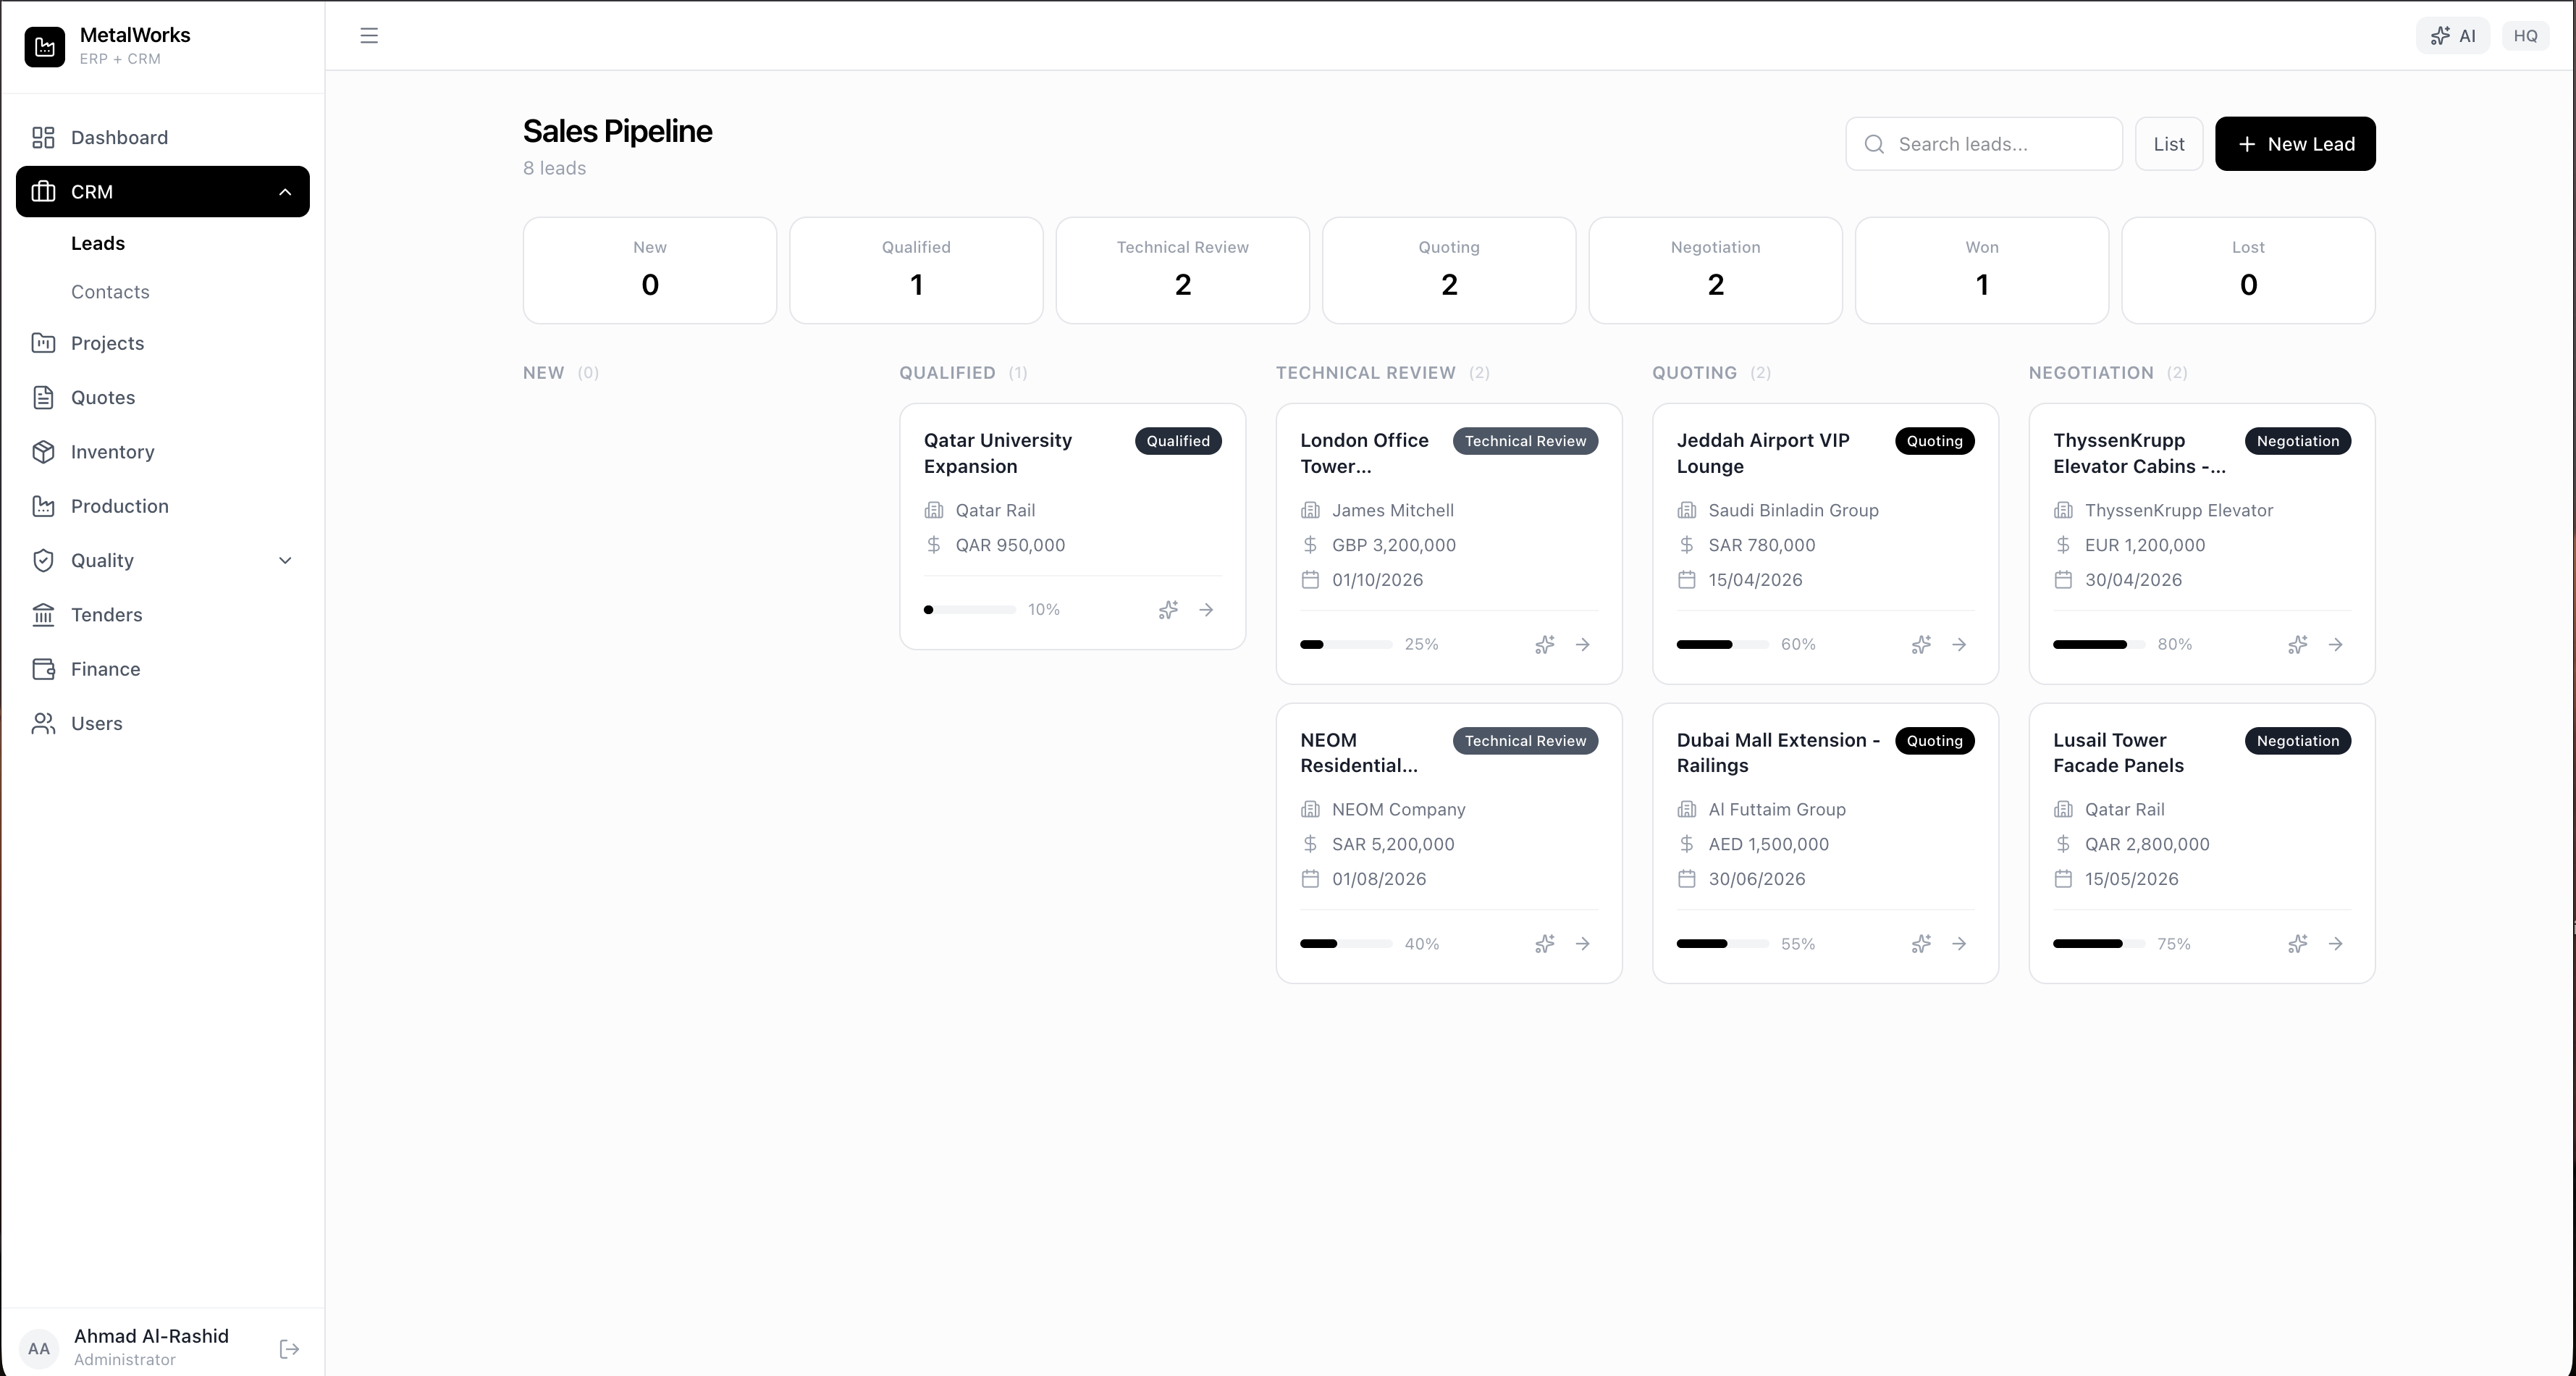Click the GBP 3,200,000 value text
Screen dimensions: 2576x1376
click(x=1394, y=545)
